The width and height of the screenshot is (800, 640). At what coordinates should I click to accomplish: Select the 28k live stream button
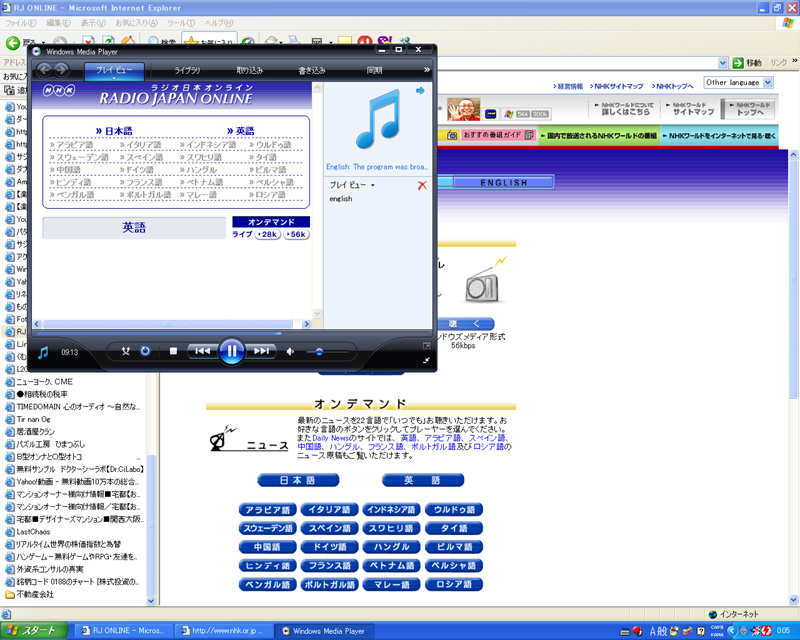268,234
